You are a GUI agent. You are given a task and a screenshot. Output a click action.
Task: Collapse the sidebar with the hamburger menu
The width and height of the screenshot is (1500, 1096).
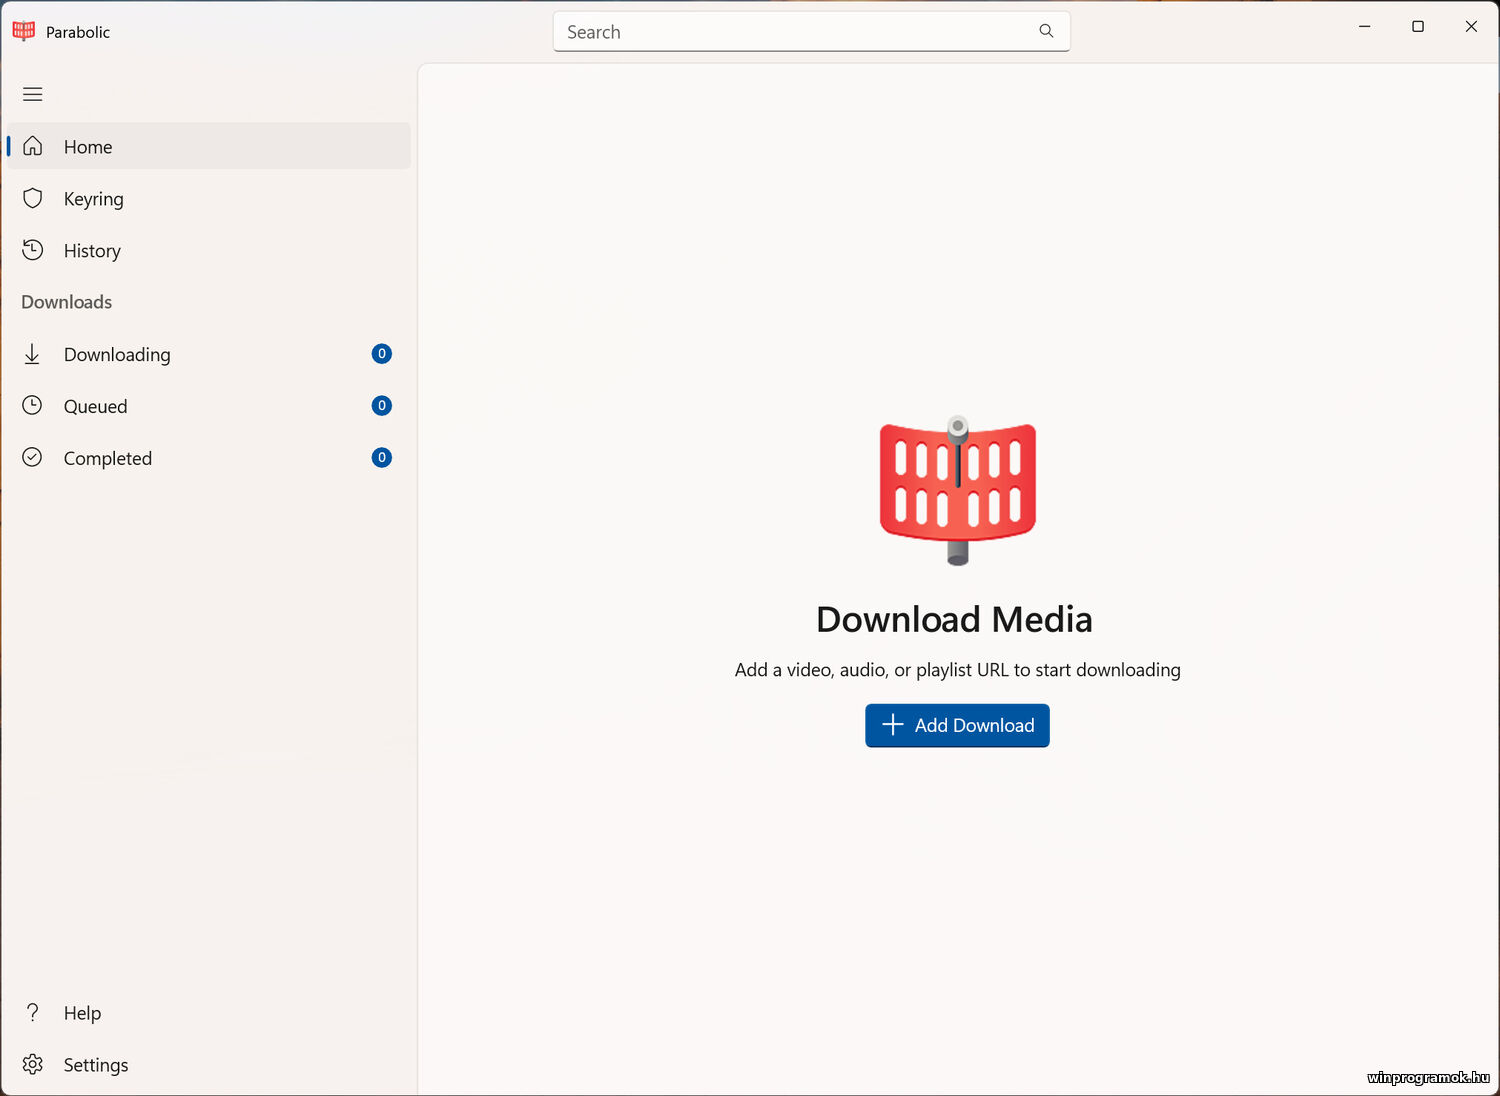pos(33,94)
